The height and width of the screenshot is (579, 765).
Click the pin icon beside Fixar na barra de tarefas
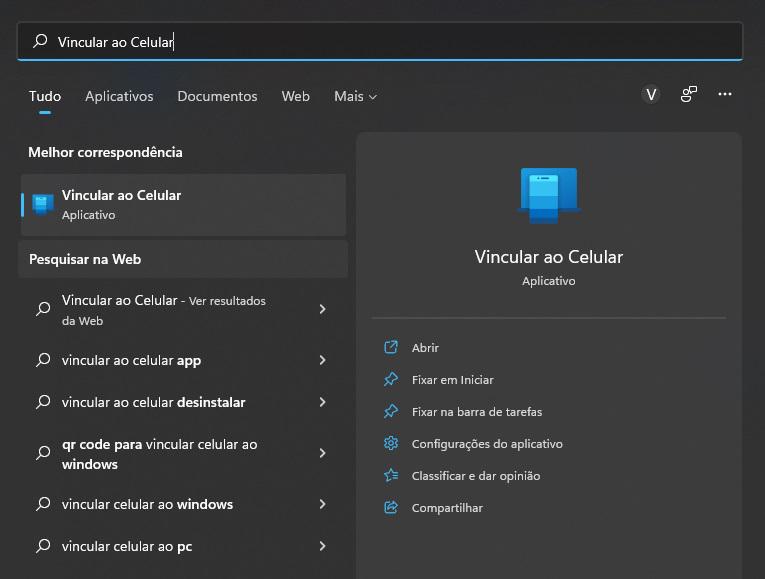pos(391,412)
